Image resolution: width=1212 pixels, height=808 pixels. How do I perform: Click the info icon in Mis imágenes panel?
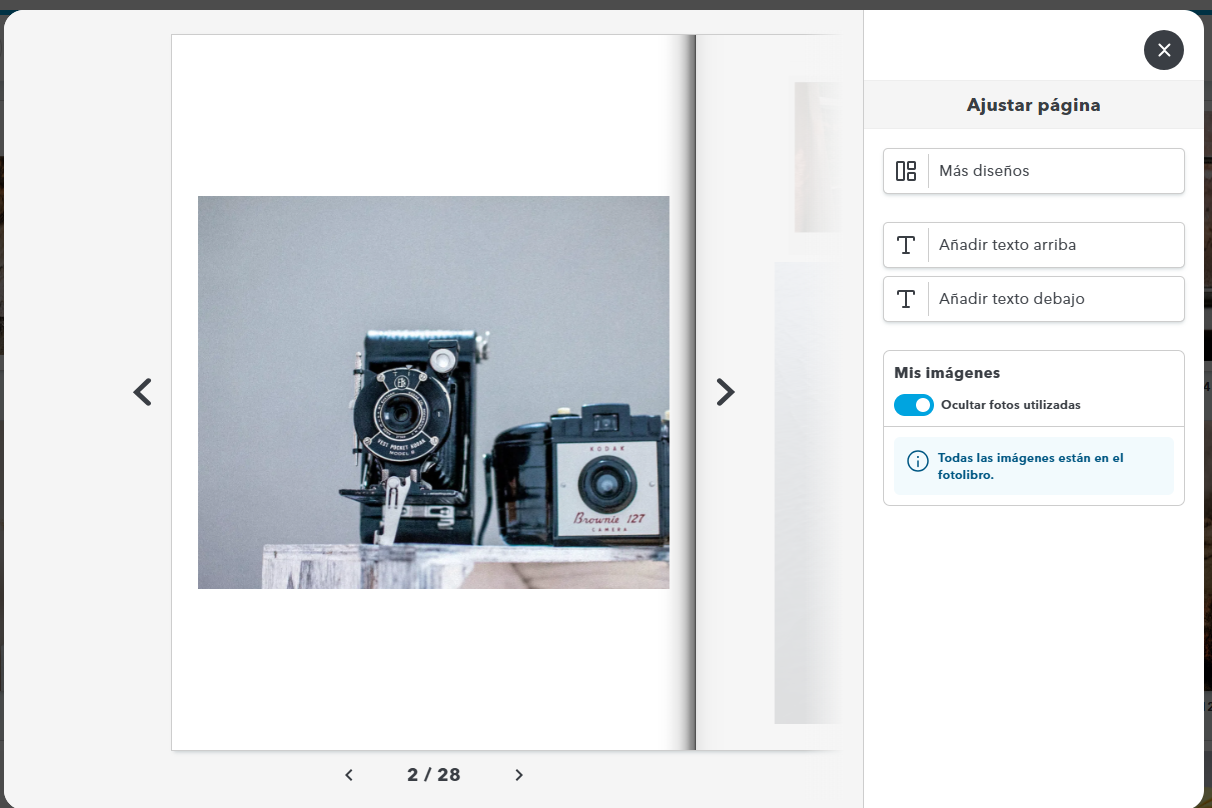(x=917, y=461)
